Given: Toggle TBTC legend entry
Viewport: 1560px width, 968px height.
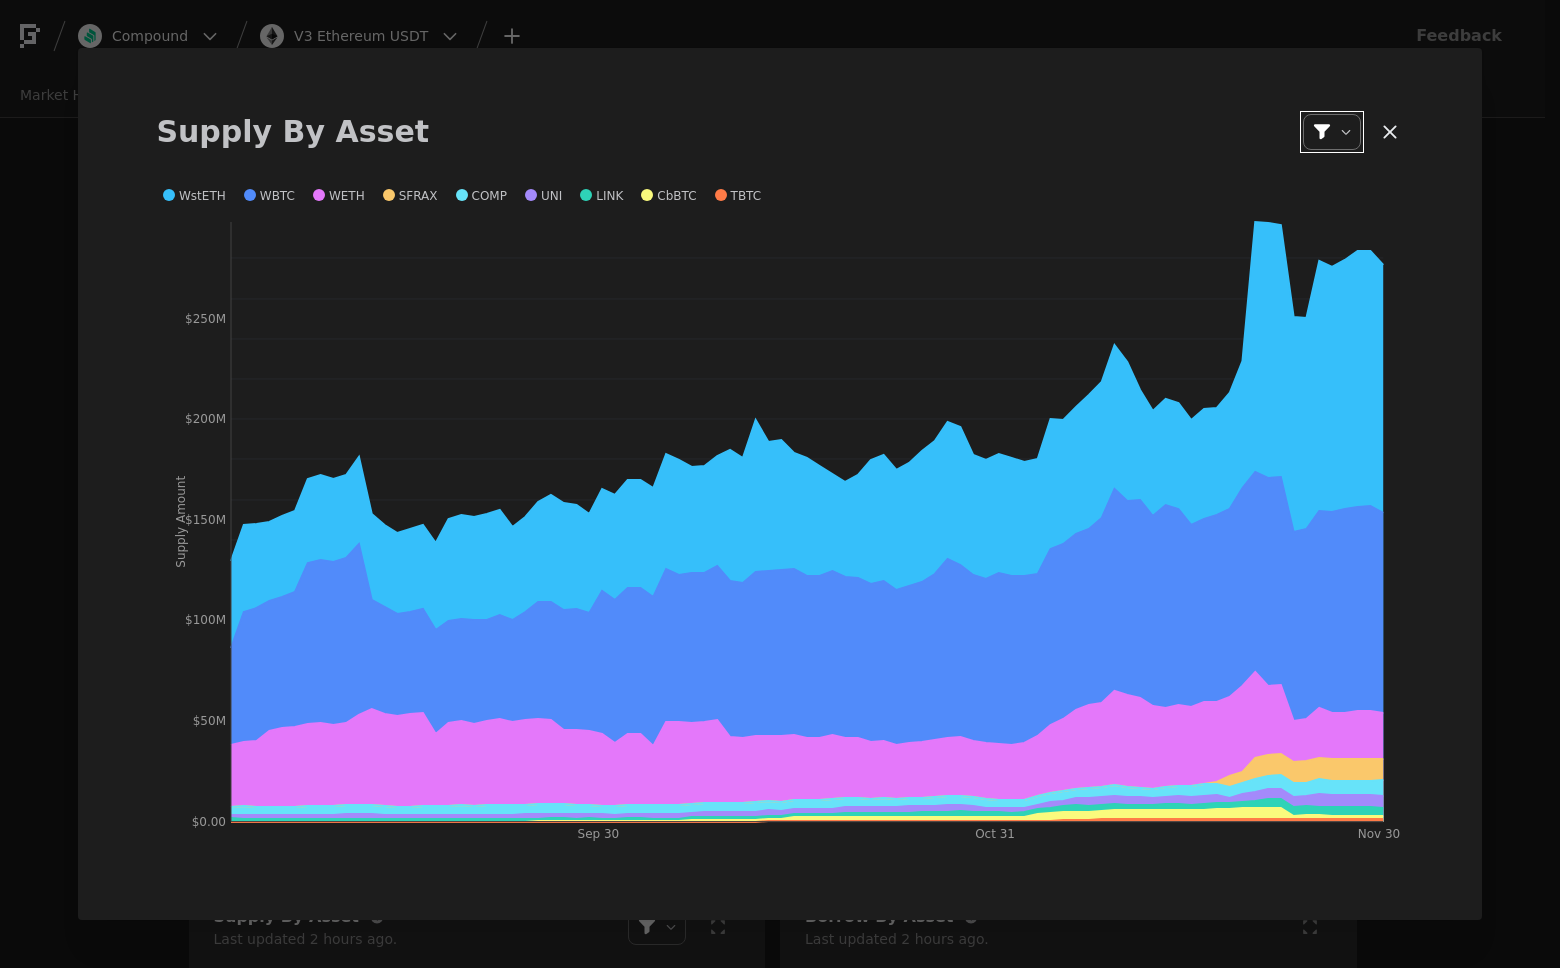Looking at the screenshot, I should click(738, 196).
